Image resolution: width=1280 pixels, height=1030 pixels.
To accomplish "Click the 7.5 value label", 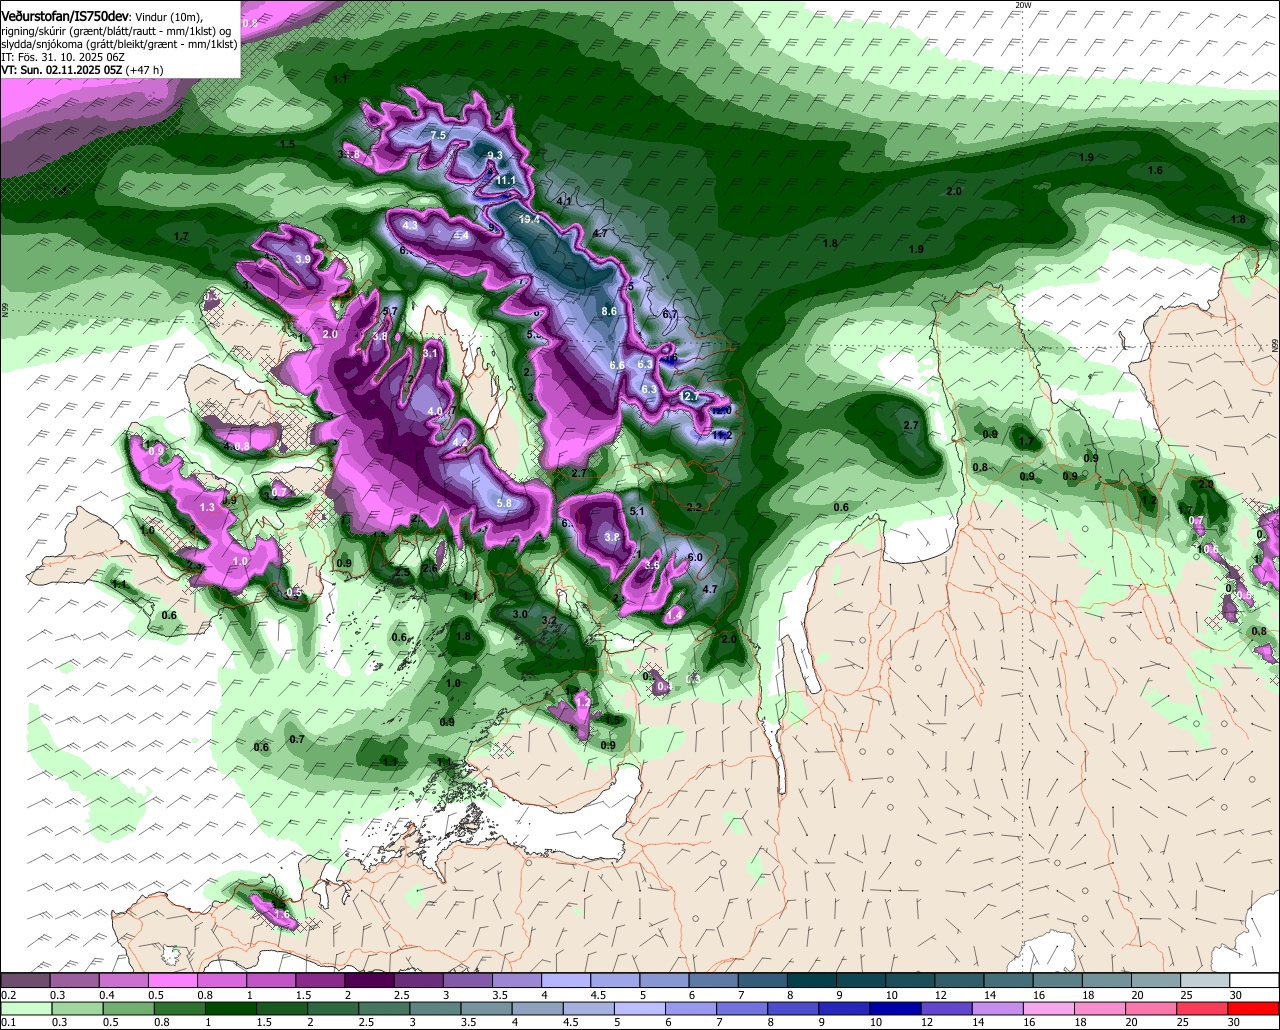I will pyautogui.click(x=438, y=135).
